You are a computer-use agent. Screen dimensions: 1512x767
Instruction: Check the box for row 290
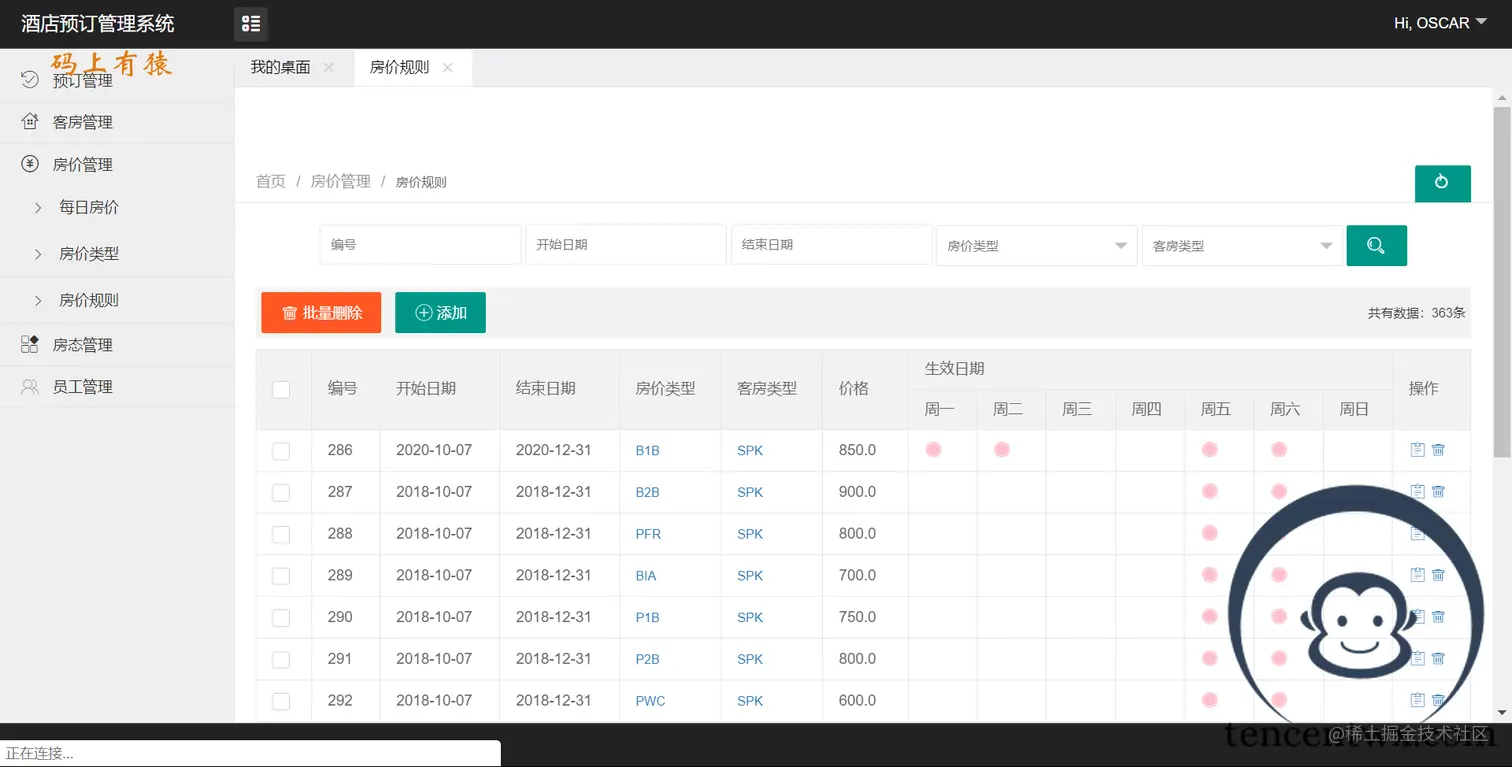[281, 618]
